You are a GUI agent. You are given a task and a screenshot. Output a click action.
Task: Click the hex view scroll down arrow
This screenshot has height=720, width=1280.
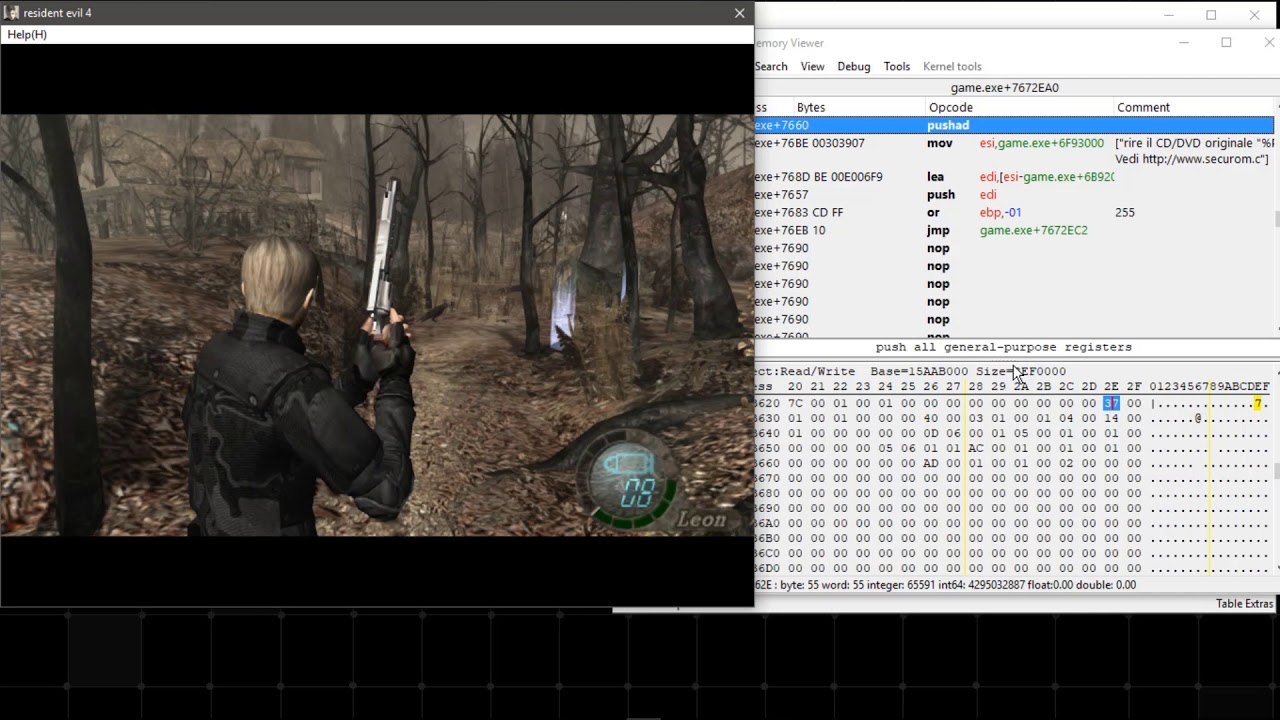pos(1276,568)
